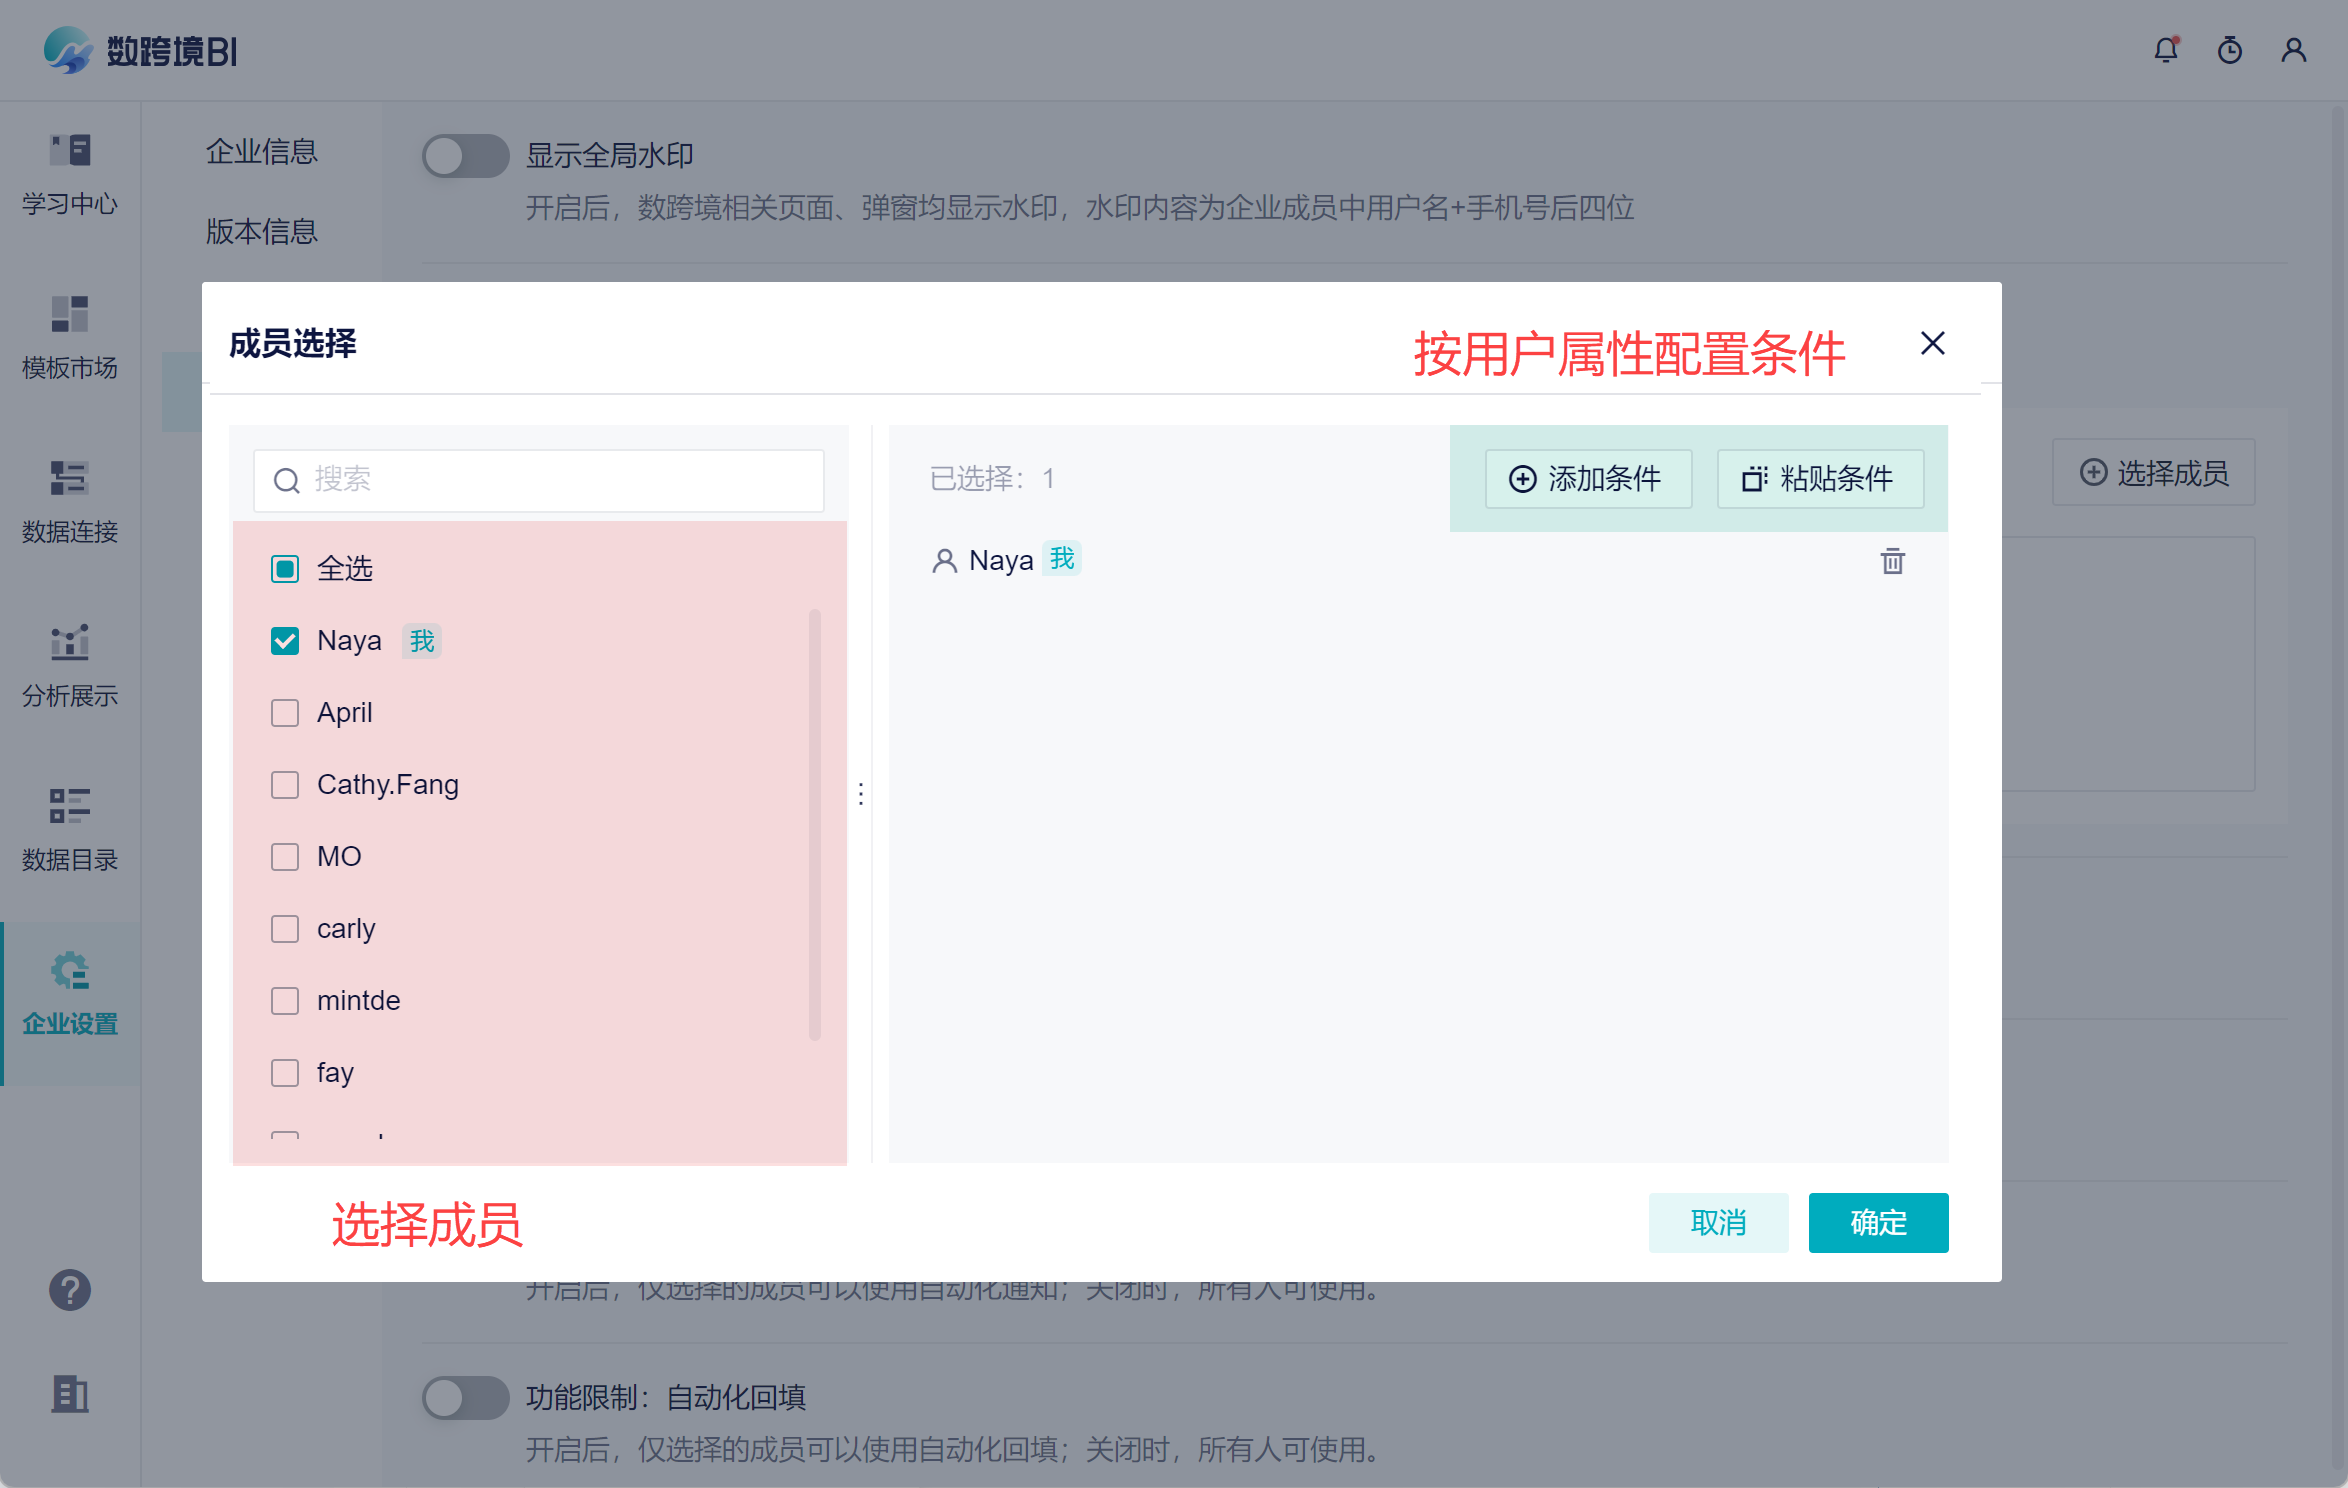Open the user profile icon
Image resolution: width=2348 pixels, height=1488 pixels.
tap(2294, 50)
